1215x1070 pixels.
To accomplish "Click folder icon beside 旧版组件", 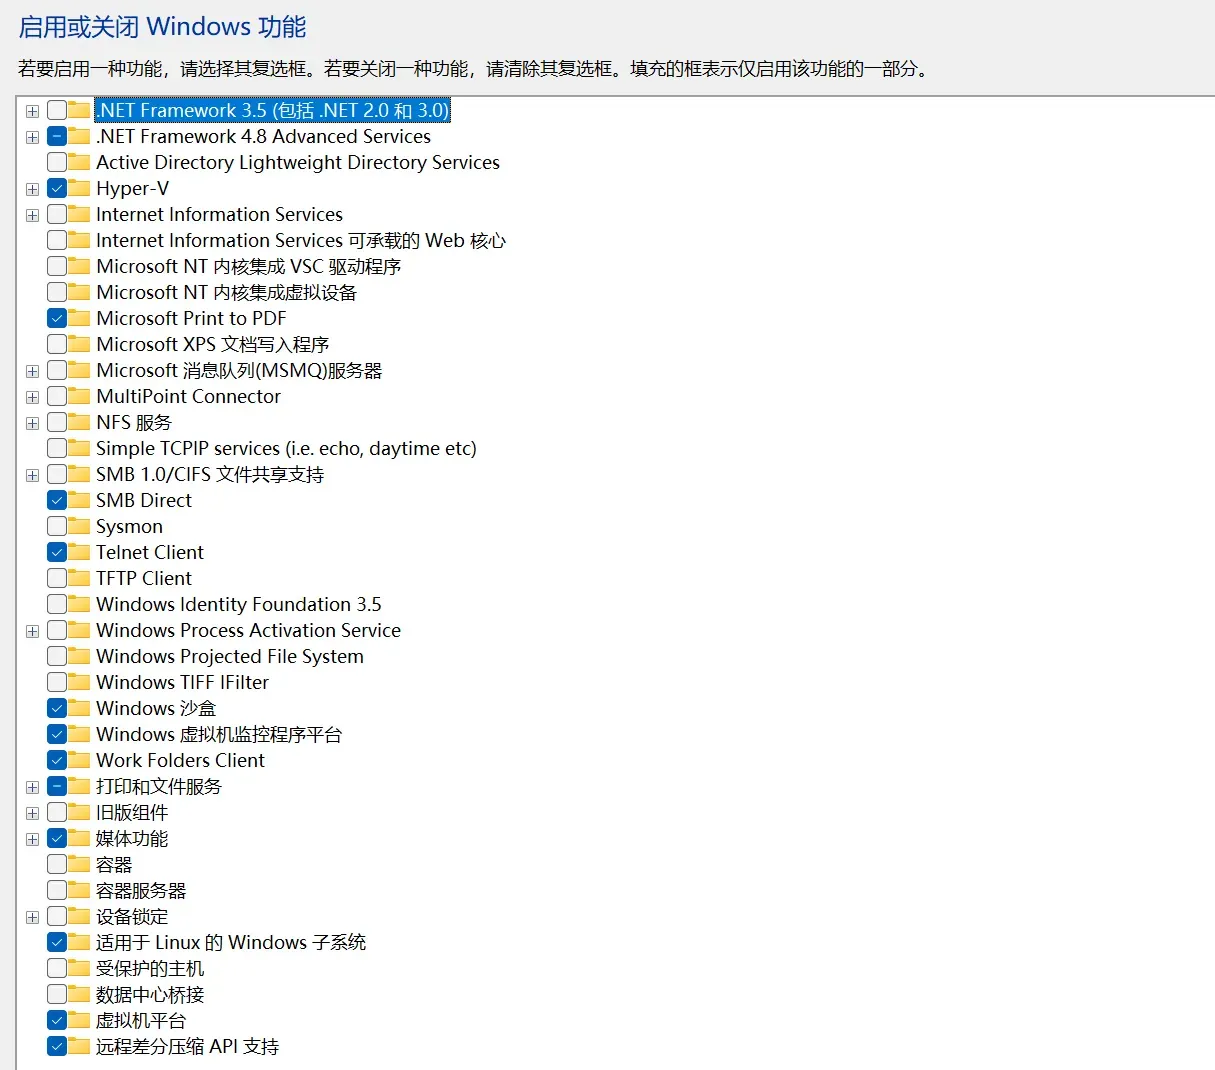I will (79, 812).
